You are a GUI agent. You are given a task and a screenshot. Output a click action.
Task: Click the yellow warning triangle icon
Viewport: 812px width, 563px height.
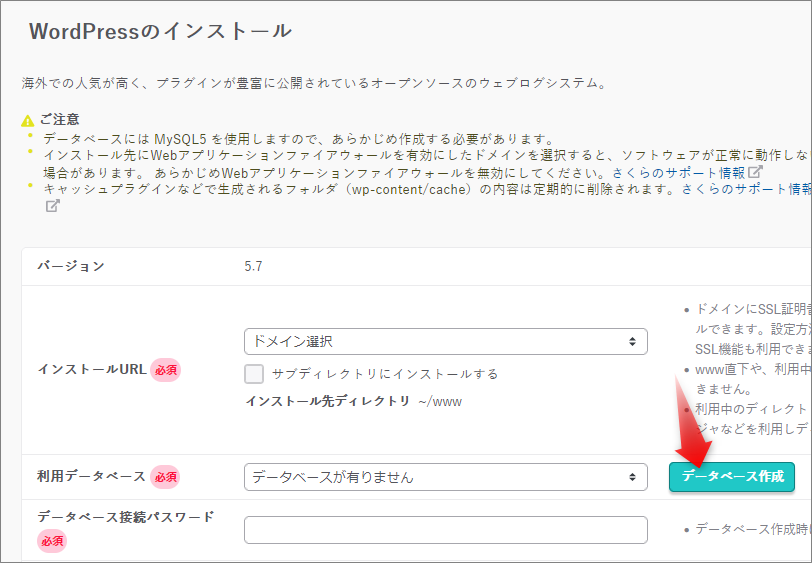point(27,120)
